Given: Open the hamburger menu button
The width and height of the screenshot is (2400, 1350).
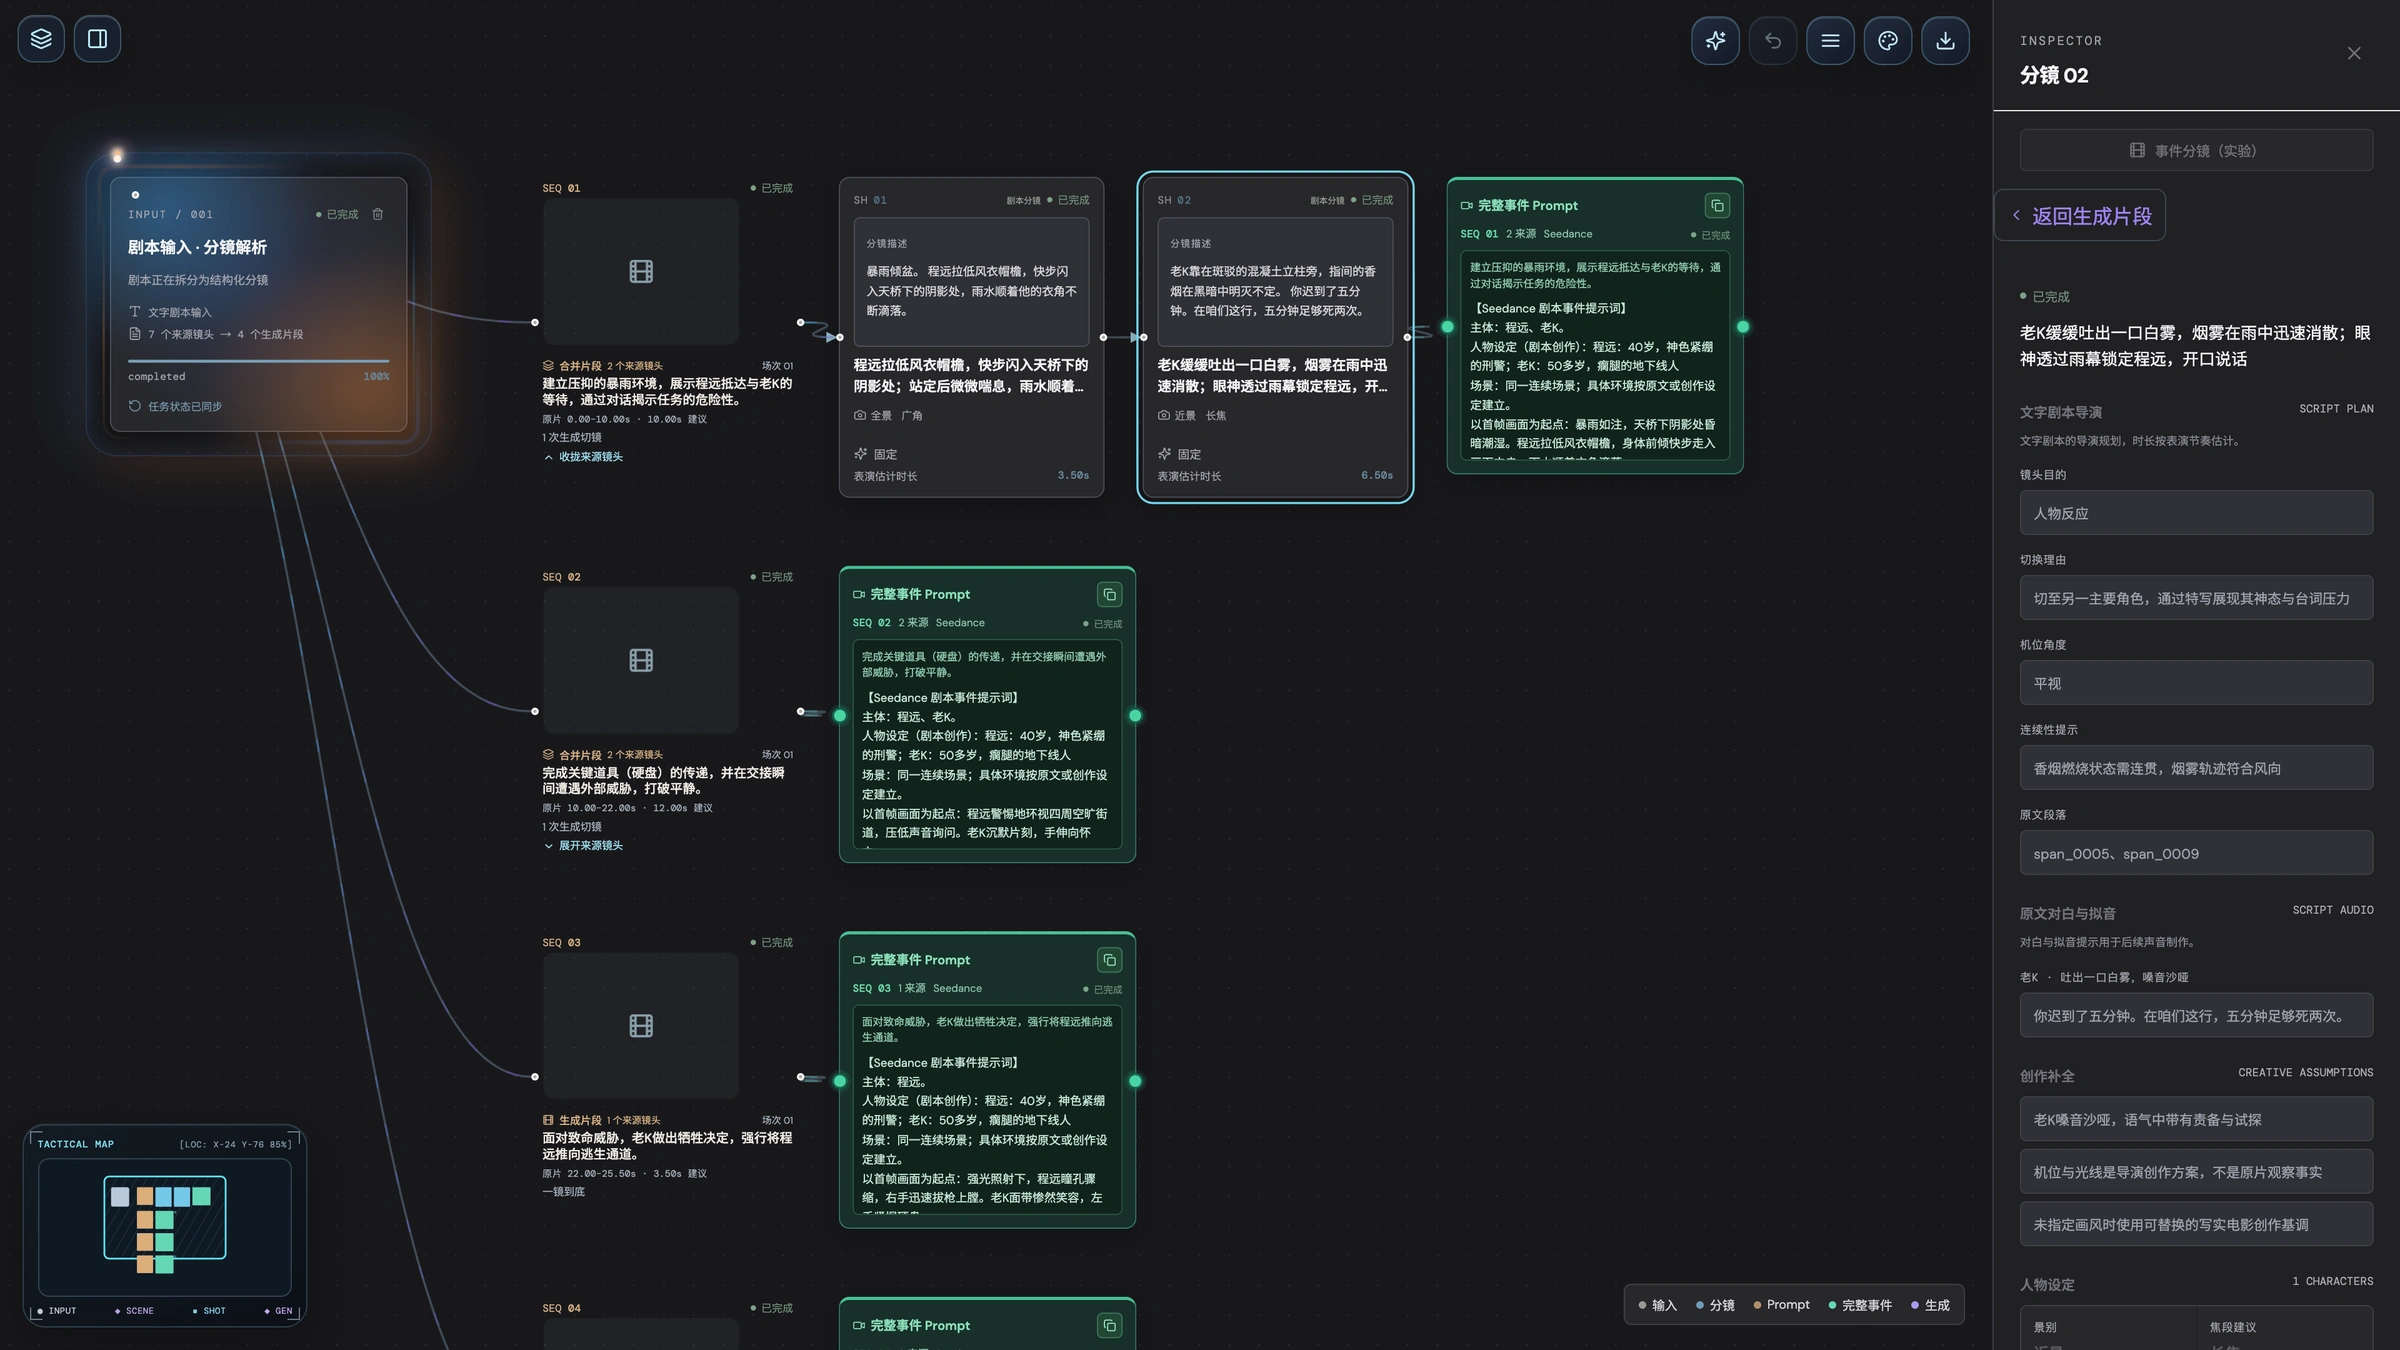Looking at the screenshot, I should click(1830, 41).
